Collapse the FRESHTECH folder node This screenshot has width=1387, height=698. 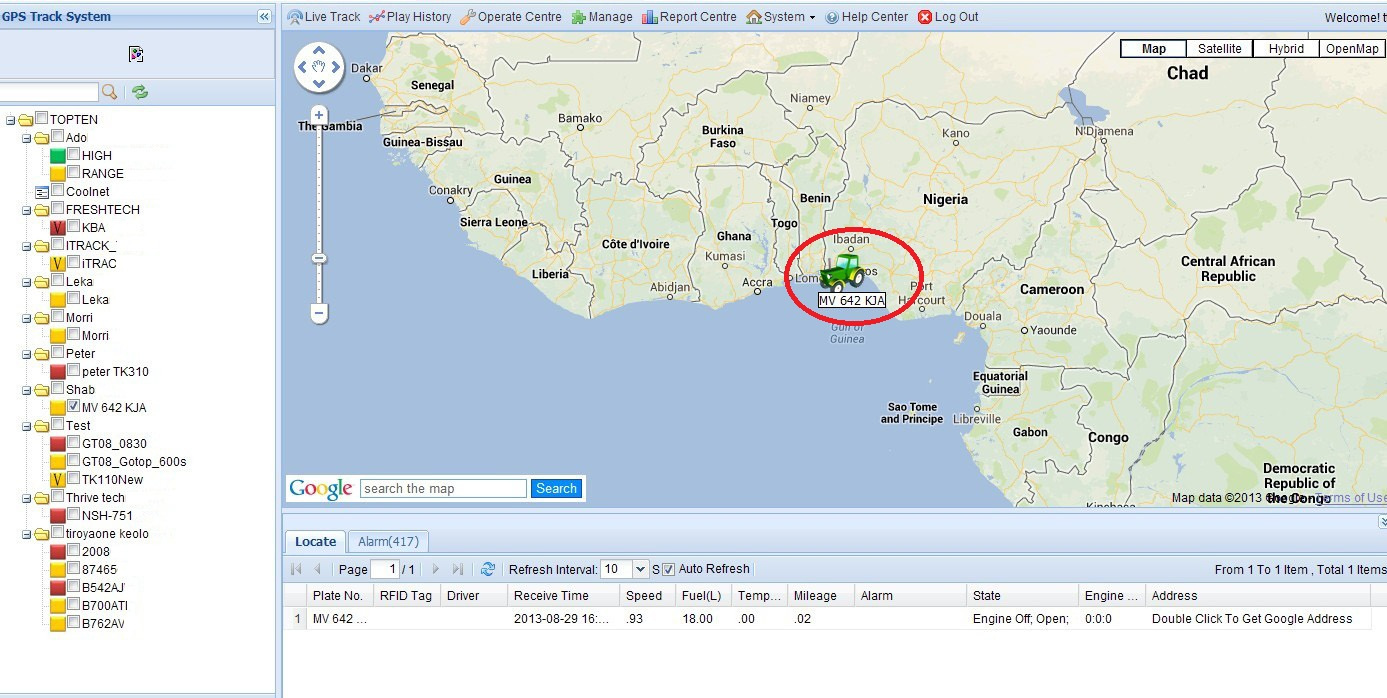tap(26, 210)
